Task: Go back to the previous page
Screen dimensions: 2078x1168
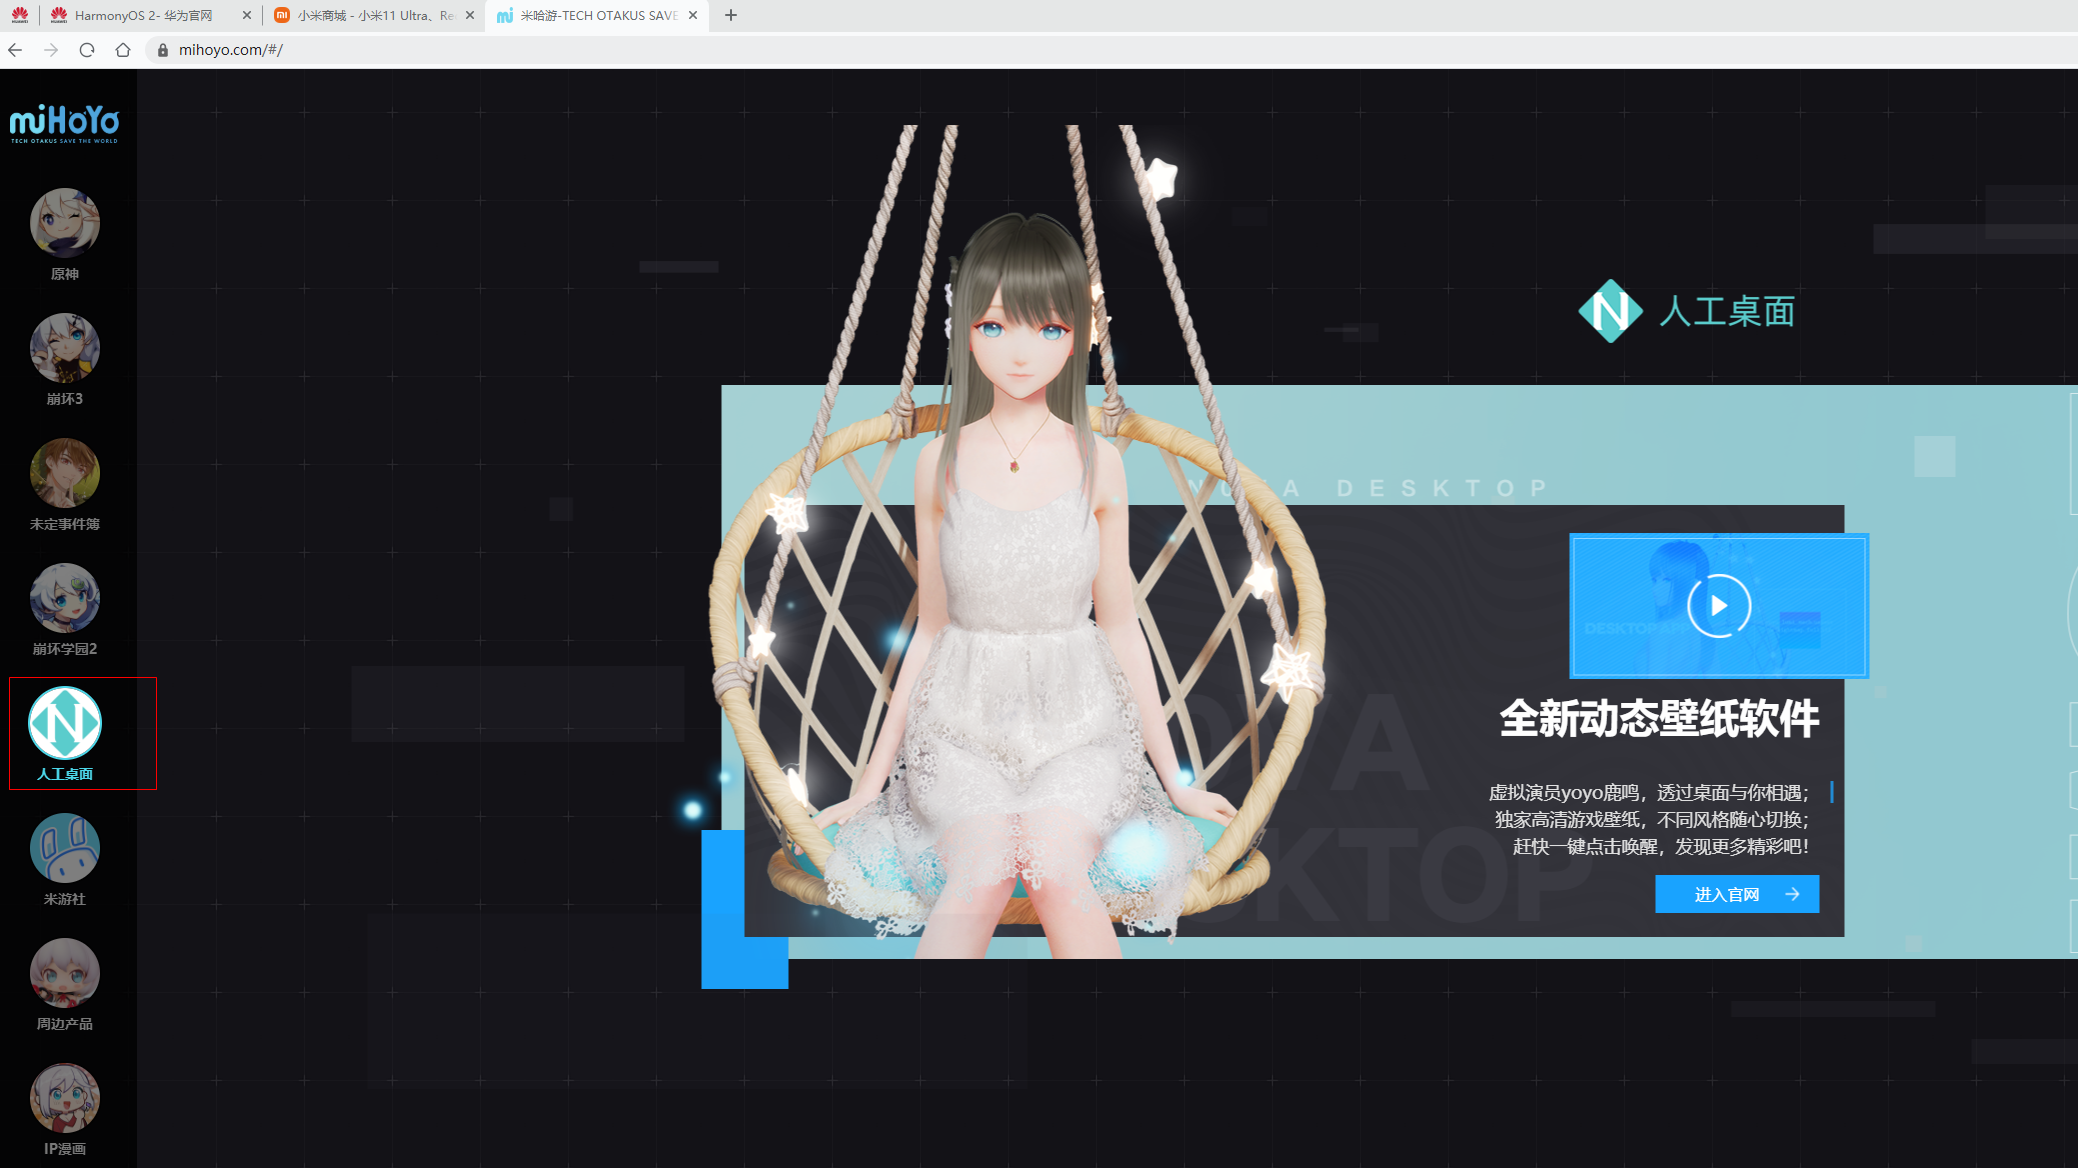Action: (15, 50)
